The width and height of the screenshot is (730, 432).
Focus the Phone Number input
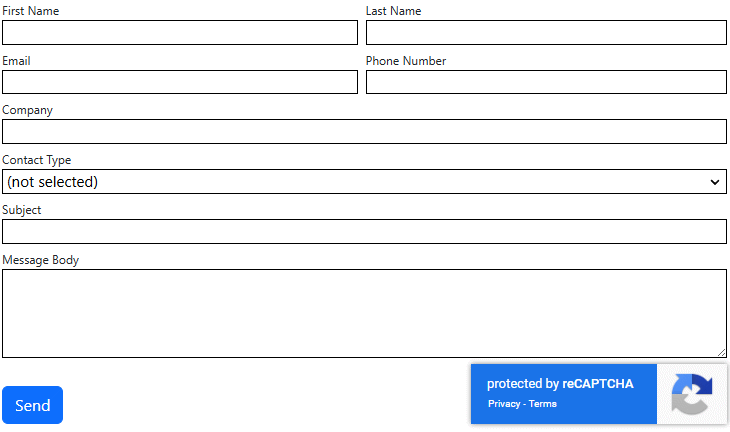[546, 82]
